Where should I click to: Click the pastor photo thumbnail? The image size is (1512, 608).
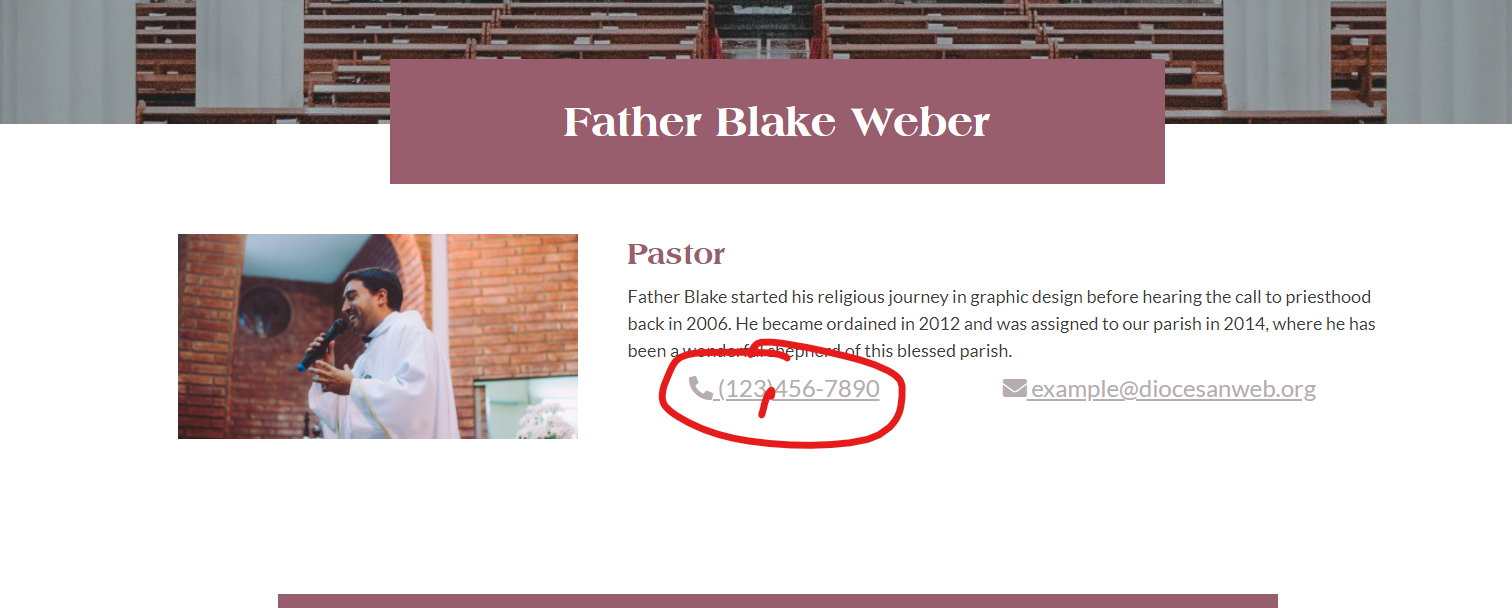377,336
